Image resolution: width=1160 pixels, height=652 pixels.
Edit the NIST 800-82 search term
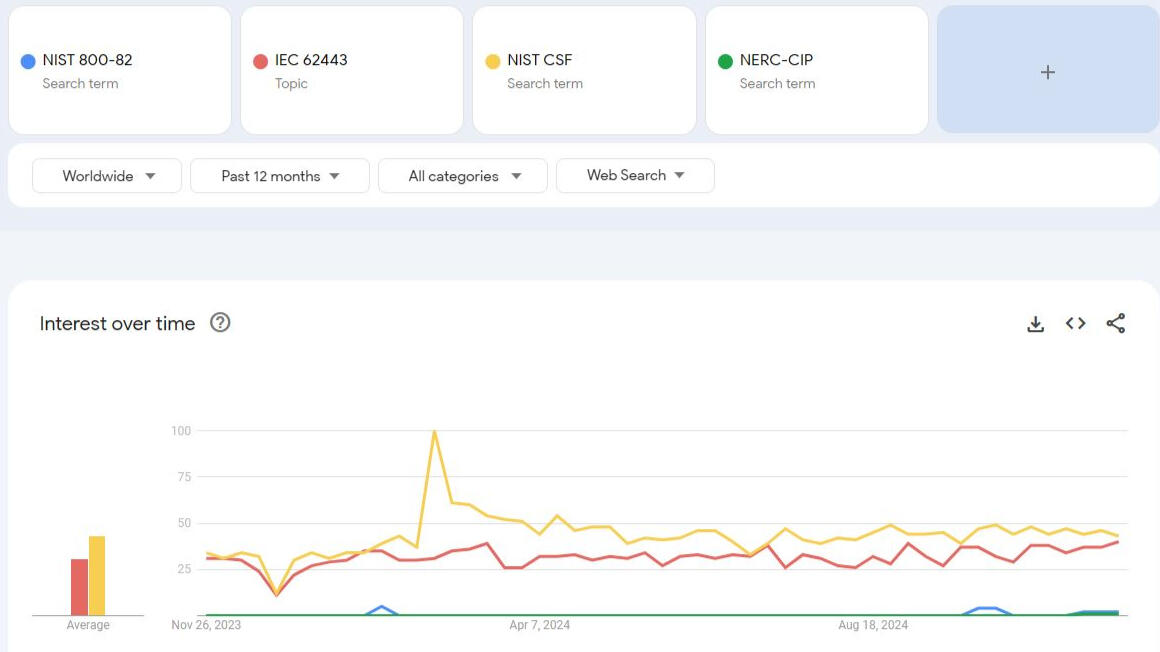pos(87,60)
